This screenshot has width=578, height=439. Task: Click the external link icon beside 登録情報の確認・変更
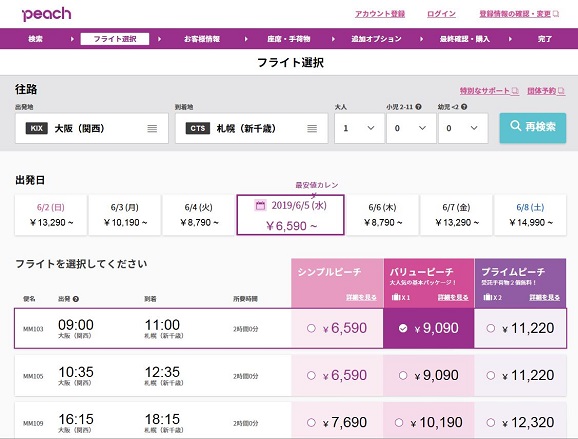556,14
